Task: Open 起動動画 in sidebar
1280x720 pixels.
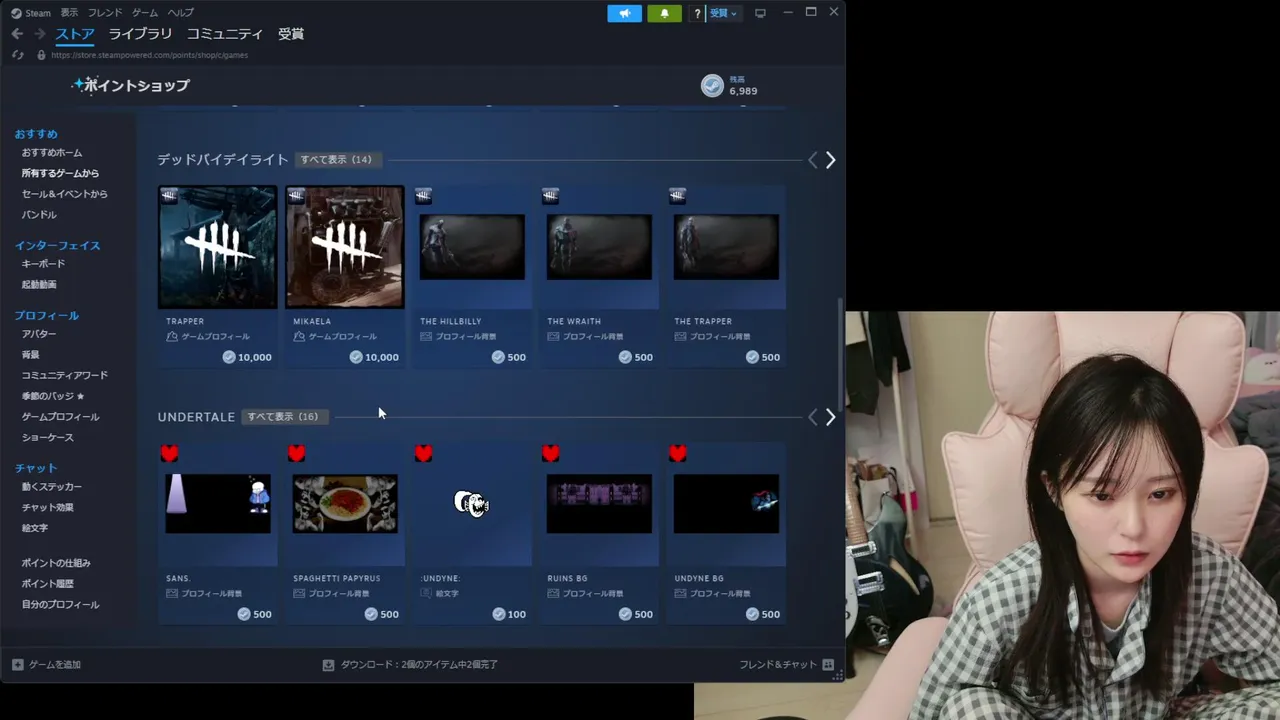Action: pos(39,285)
